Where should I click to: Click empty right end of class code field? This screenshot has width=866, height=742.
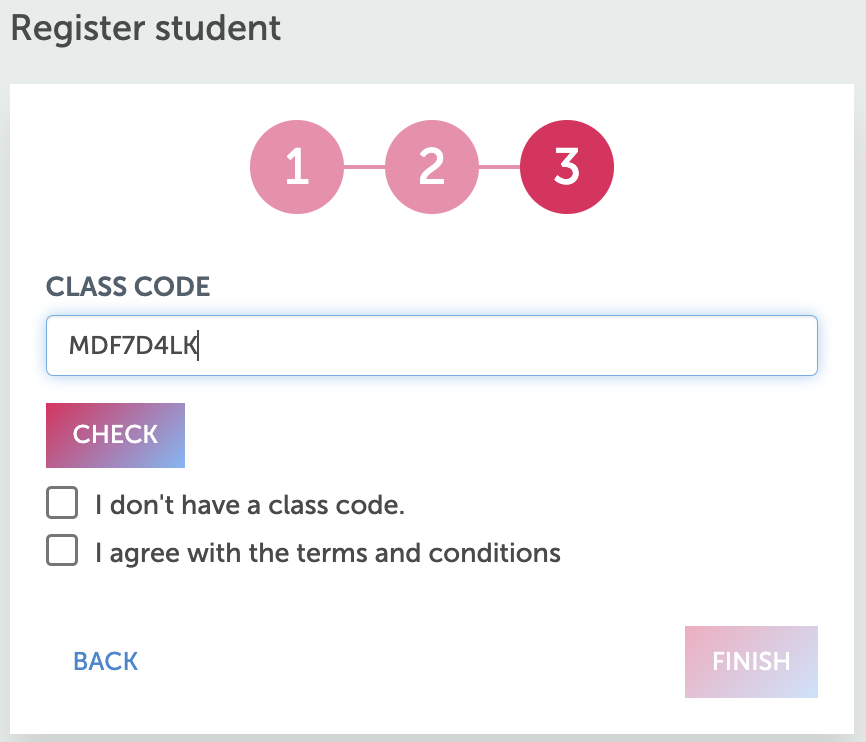tap(700, 346)
